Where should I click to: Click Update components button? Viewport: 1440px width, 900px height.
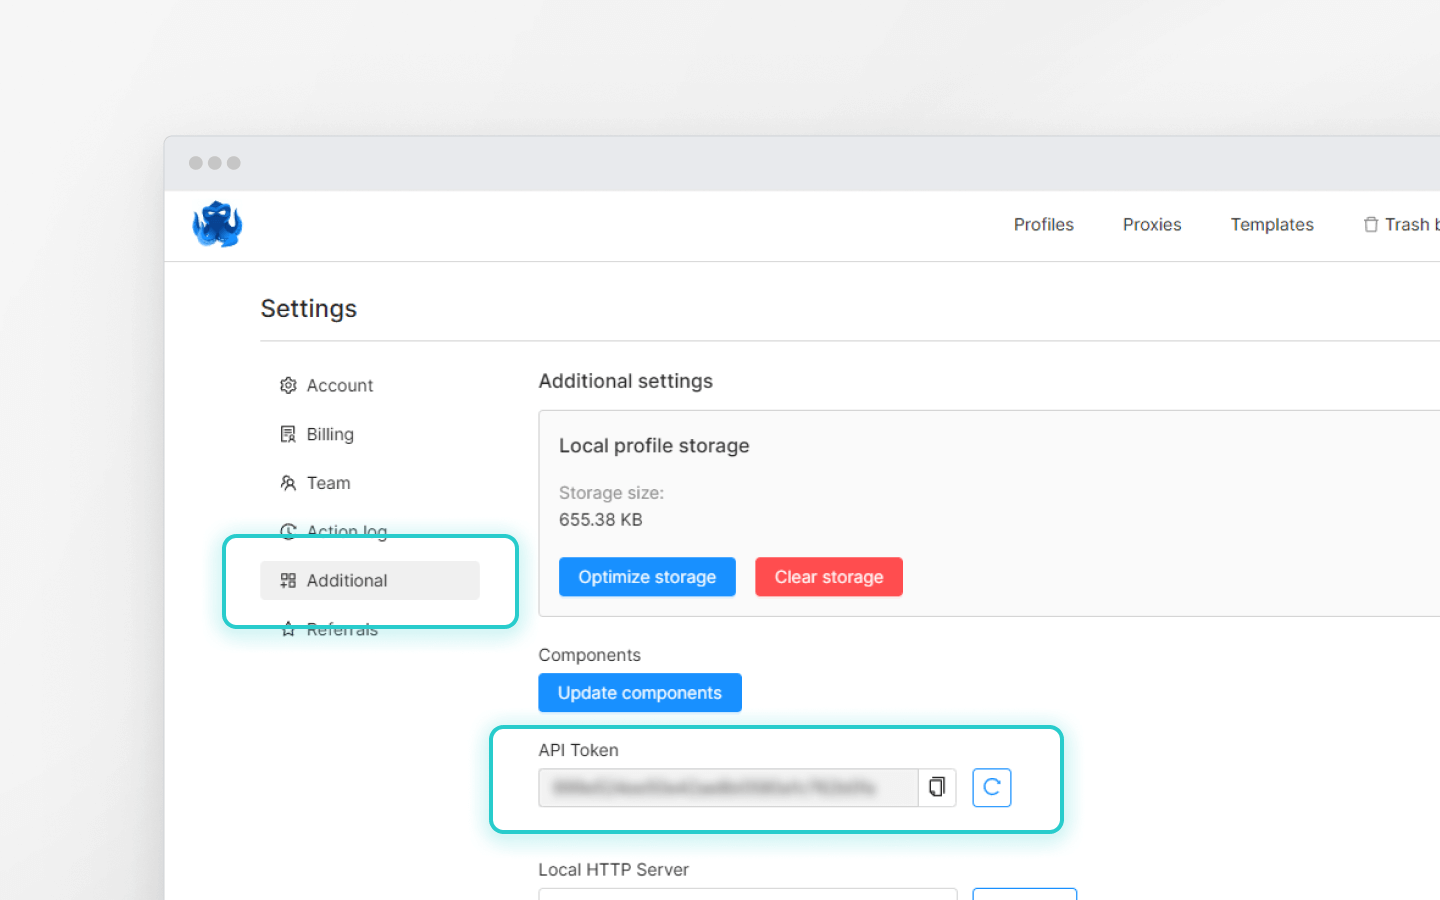click(640, 693)
